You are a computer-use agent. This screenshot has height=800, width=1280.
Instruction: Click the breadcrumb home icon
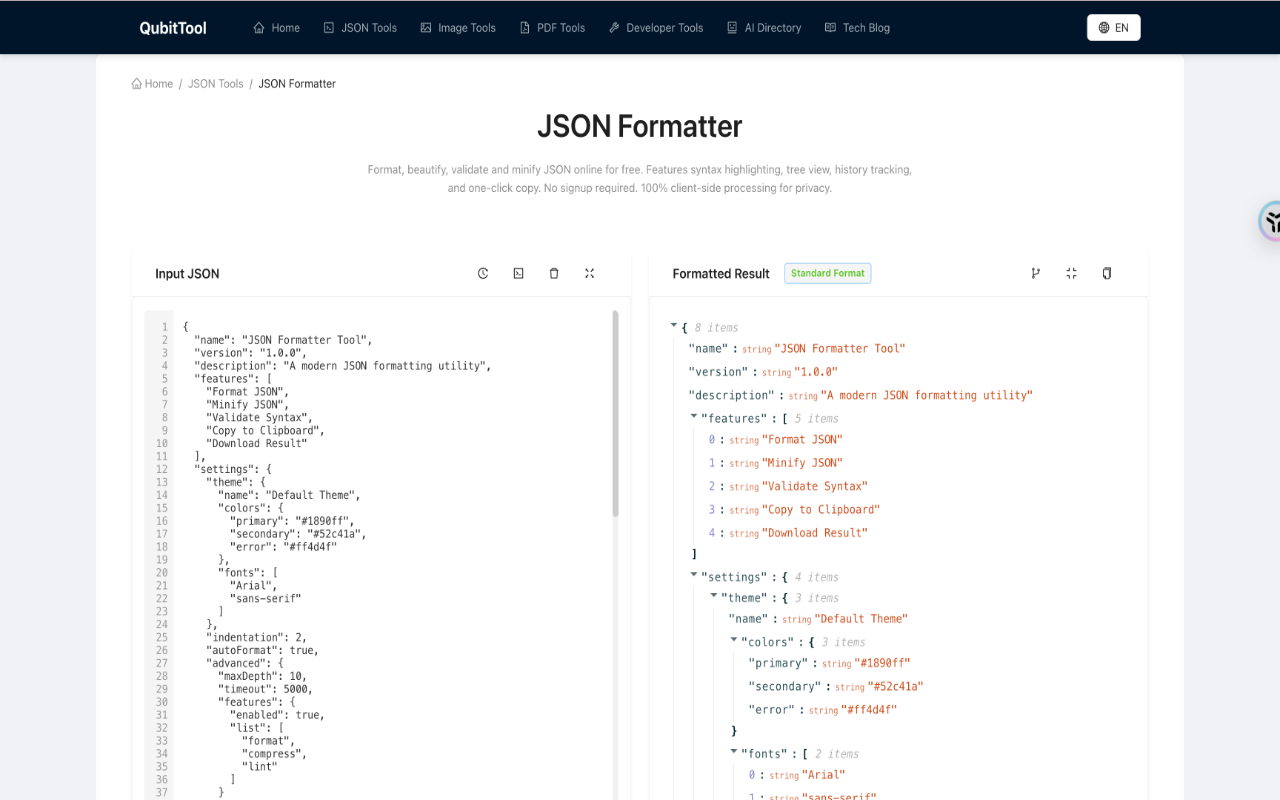pyautogui.click(x=137, y=84)
